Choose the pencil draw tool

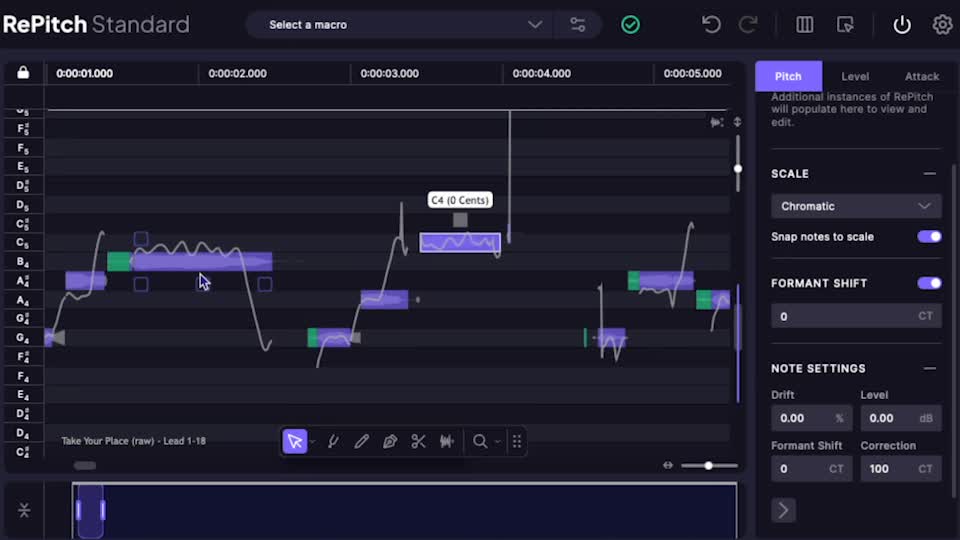click(362, 441)
